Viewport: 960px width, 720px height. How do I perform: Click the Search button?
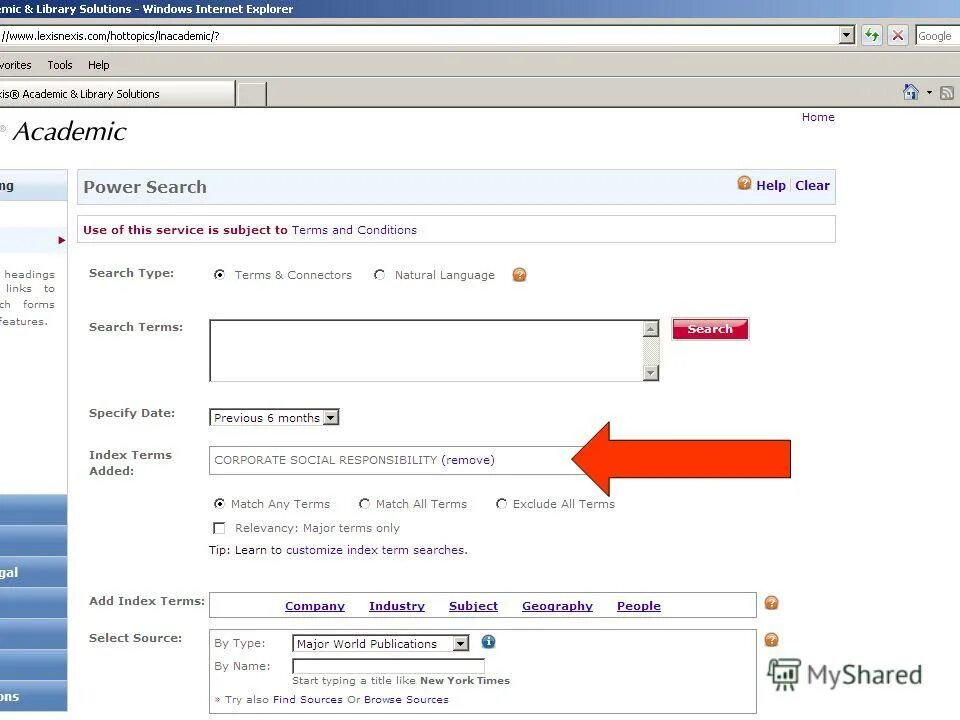(x=710, y=328)
